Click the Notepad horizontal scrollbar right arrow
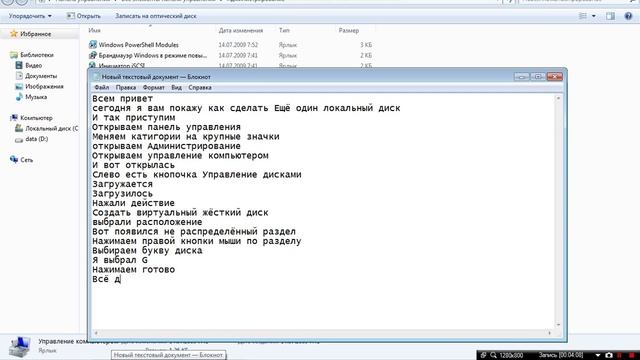640x360 pixels. point(550,333)
